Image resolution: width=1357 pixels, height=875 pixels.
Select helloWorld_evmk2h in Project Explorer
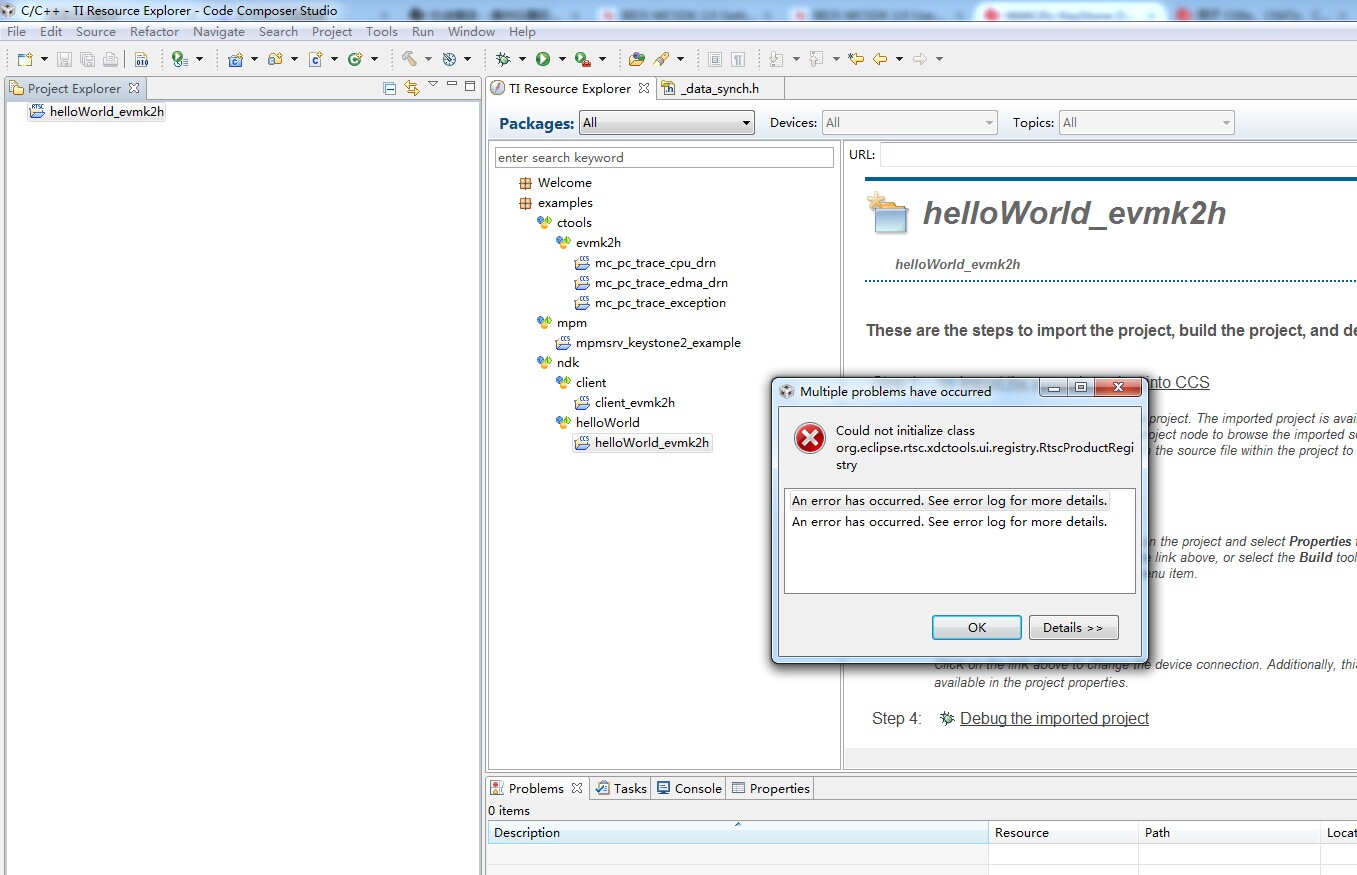tap(96, 111)
